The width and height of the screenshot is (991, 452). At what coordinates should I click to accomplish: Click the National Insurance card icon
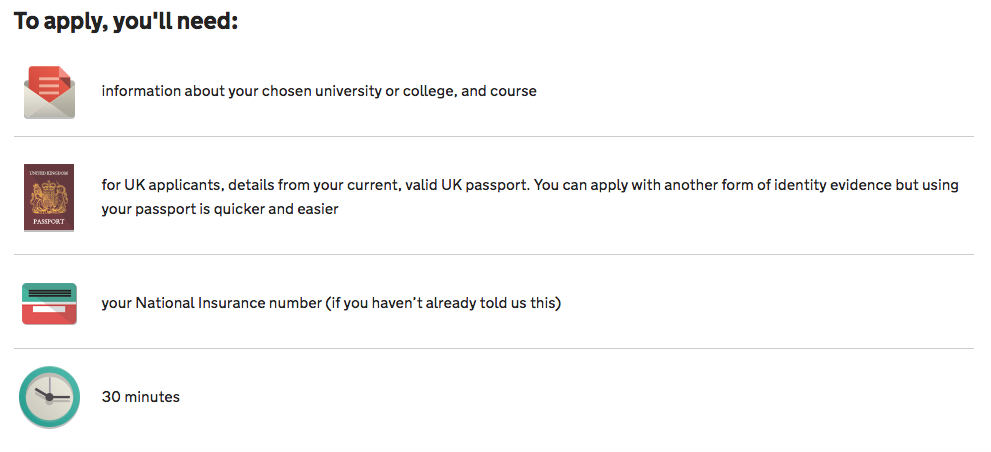(x=49, y=304)
